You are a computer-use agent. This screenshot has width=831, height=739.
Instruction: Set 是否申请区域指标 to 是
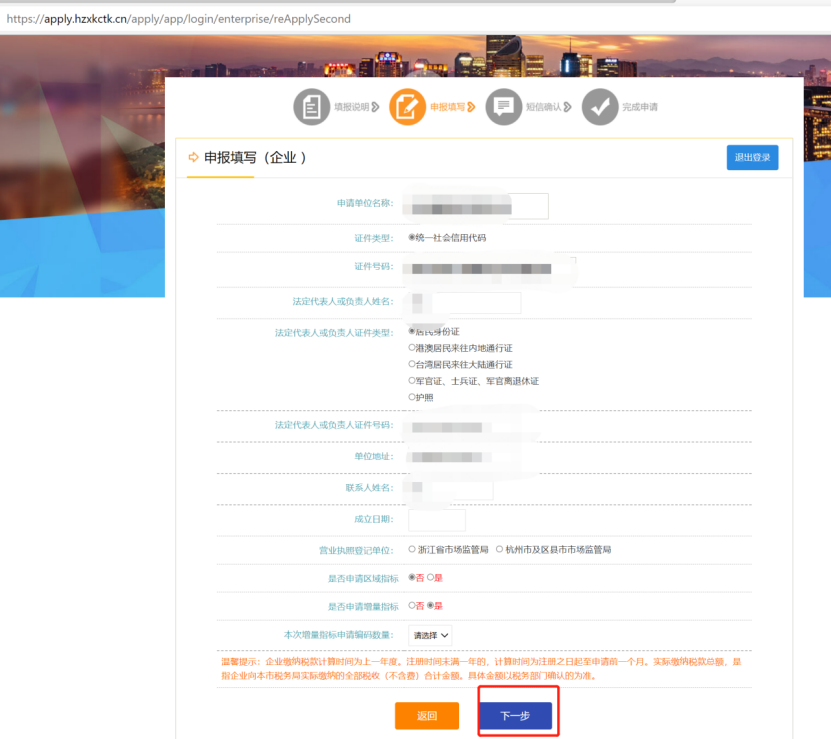pyautogui.click(x=431, y=578)
